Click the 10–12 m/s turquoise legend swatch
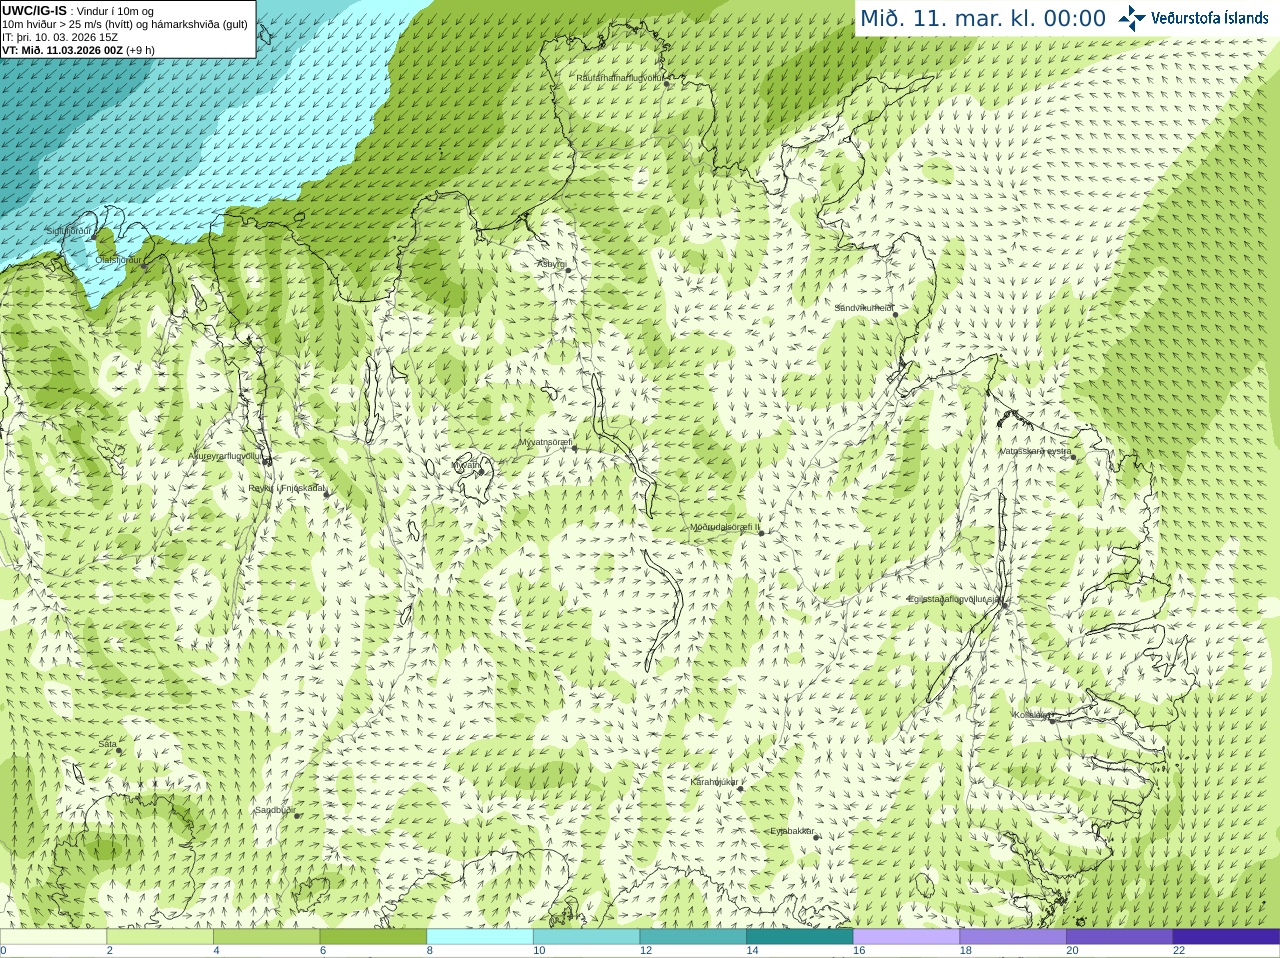Viewport: 1280px width, 958px height. [586, 937]
